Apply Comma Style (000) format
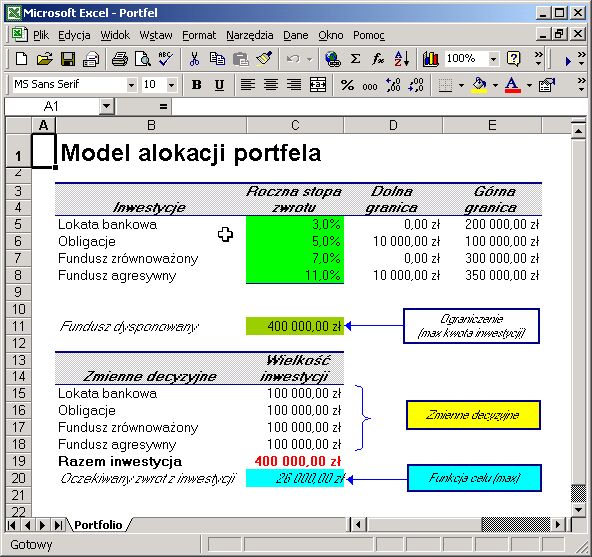Image resolution: width=592 pixels, height=557 pixels. [370, 86]
